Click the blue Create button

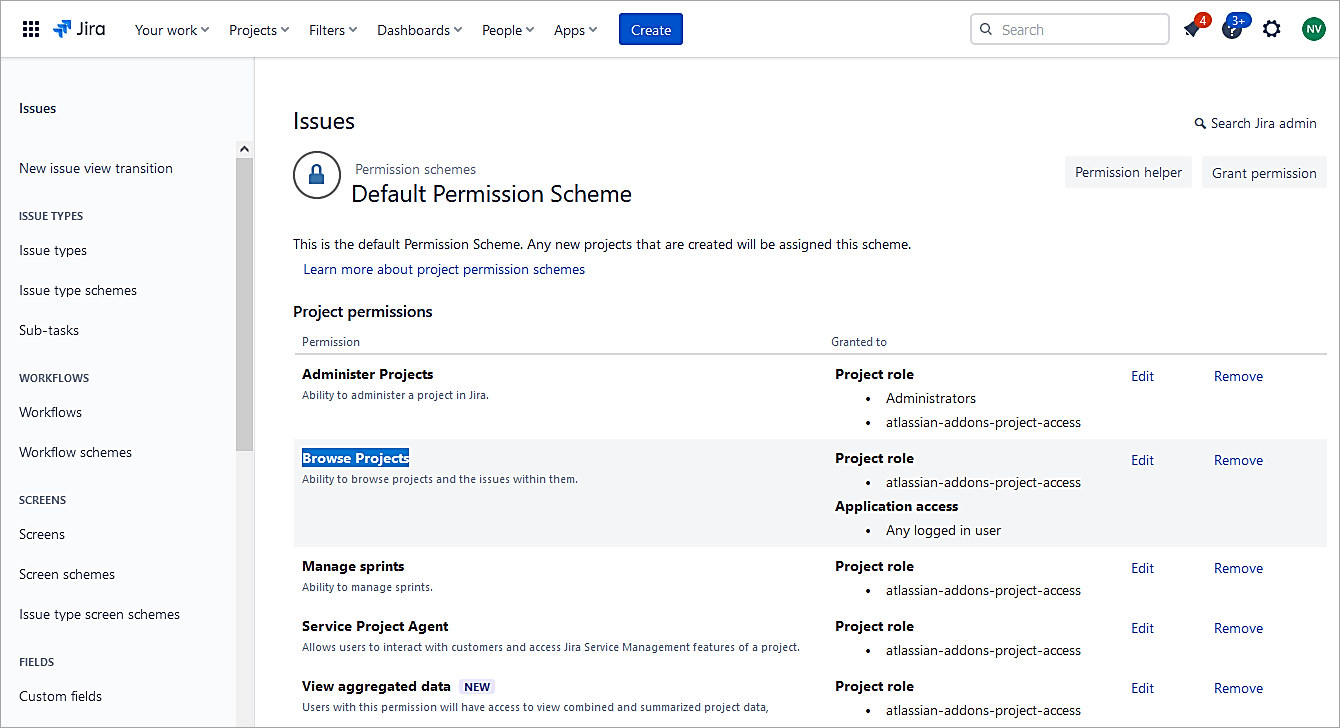(x=650, y=30)
